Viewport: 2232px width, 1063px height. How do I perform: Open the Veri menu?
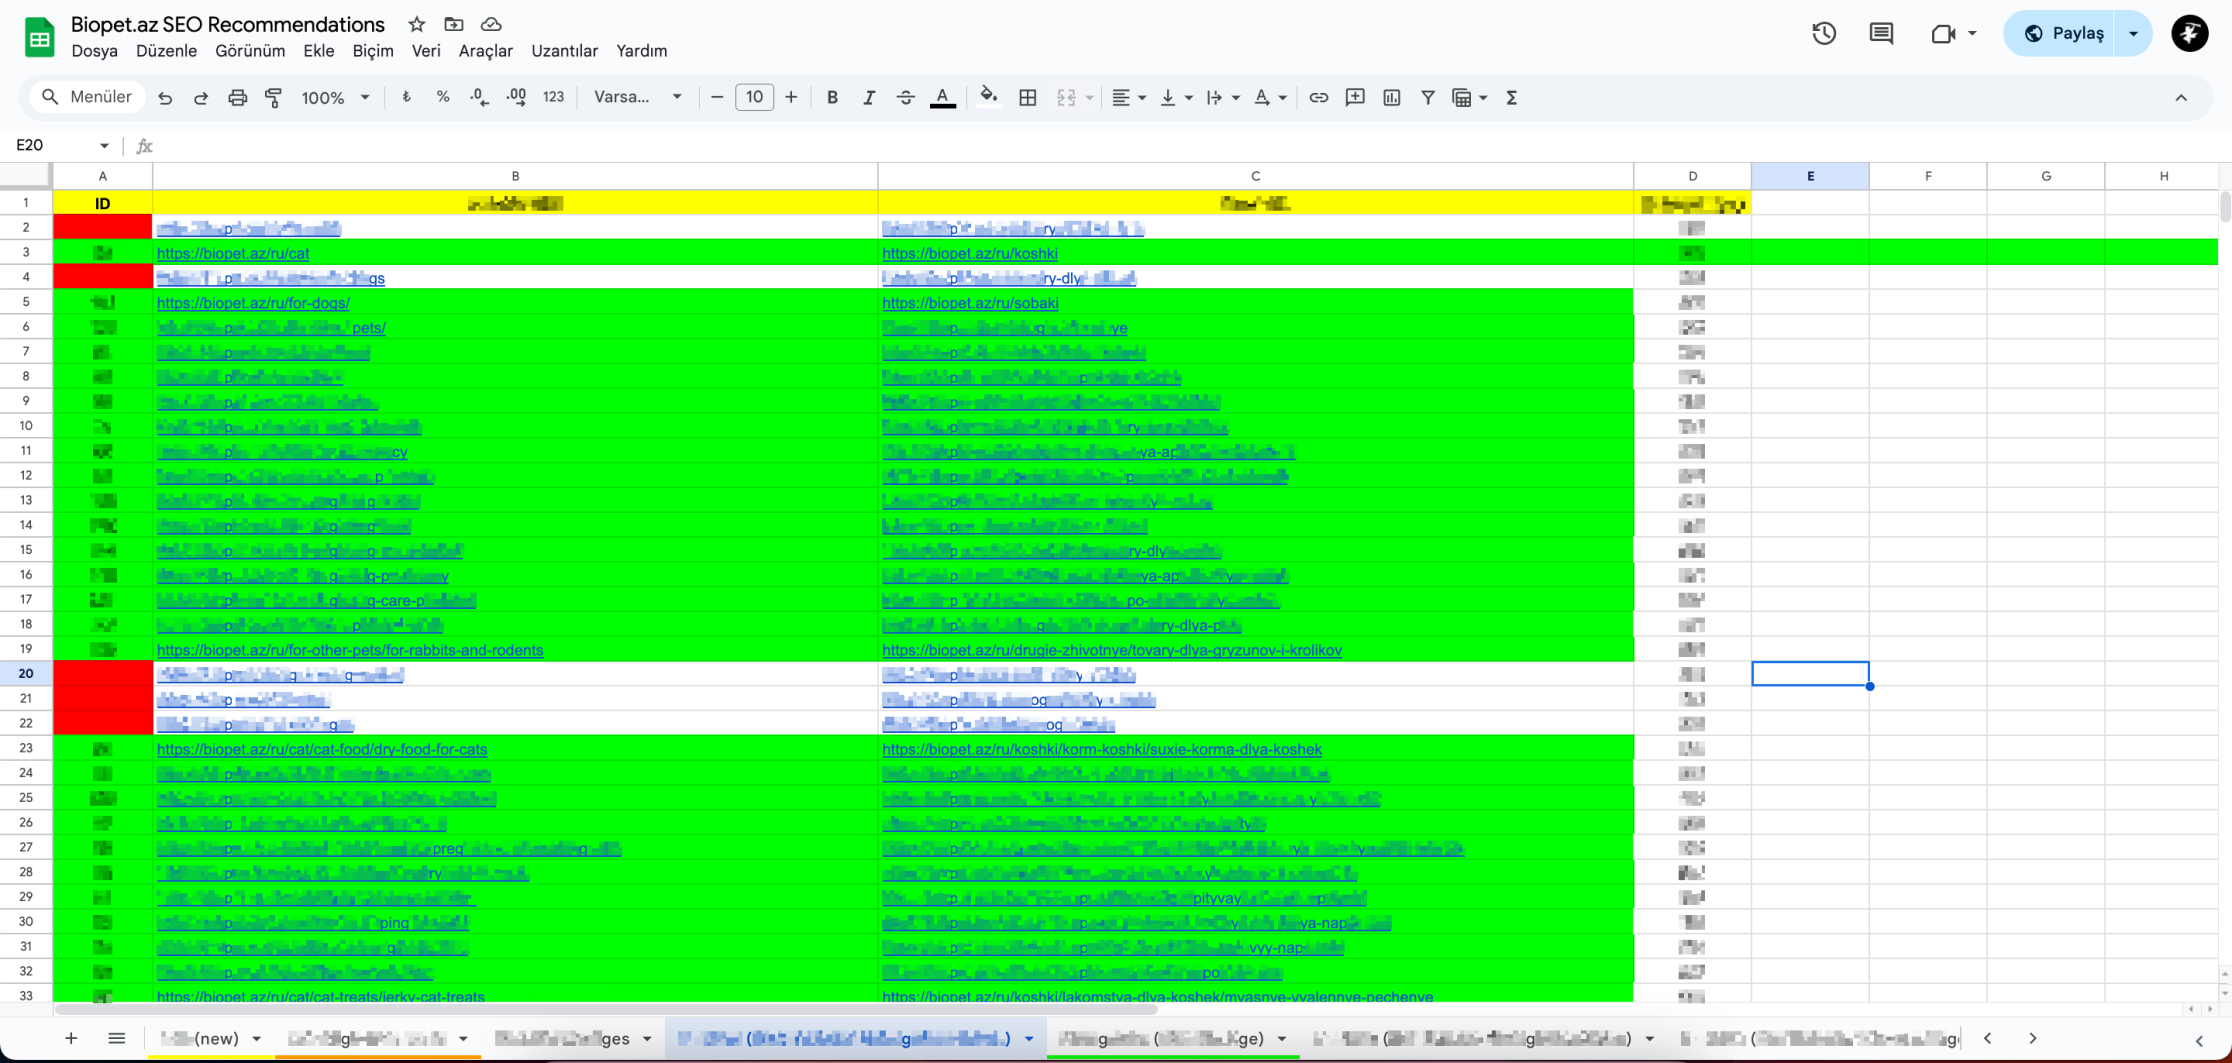pyautogui.click(x=426, y=51)
